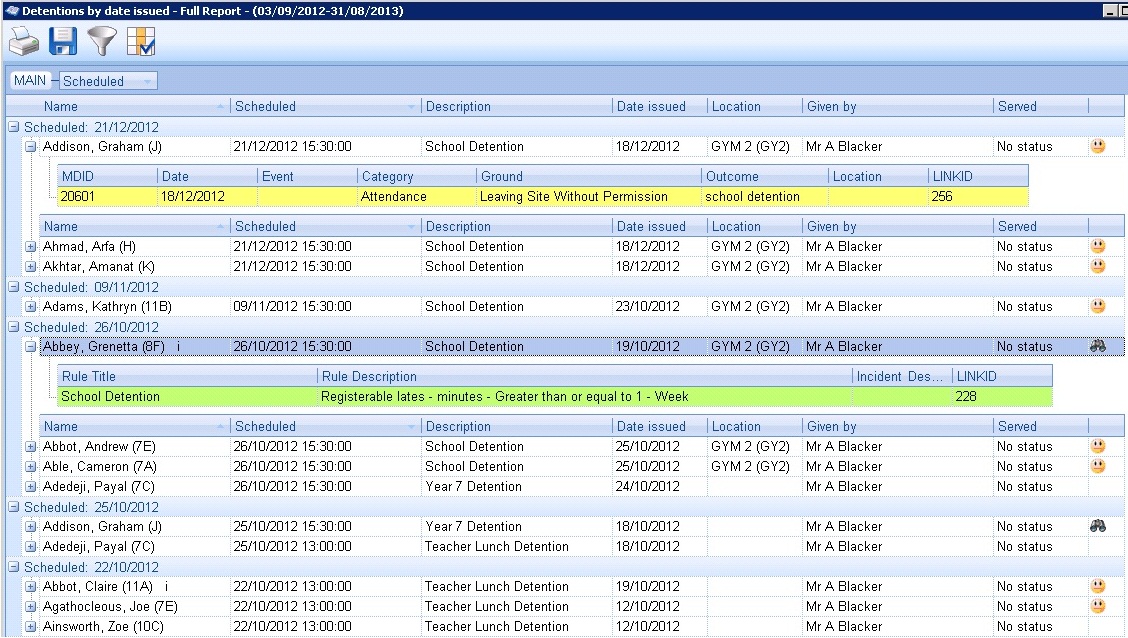1128x638 pixels.
Task: Select Ainsworth, Zoe 'Teacher Lunch Detention' cell
Action: tap(517, 626)
